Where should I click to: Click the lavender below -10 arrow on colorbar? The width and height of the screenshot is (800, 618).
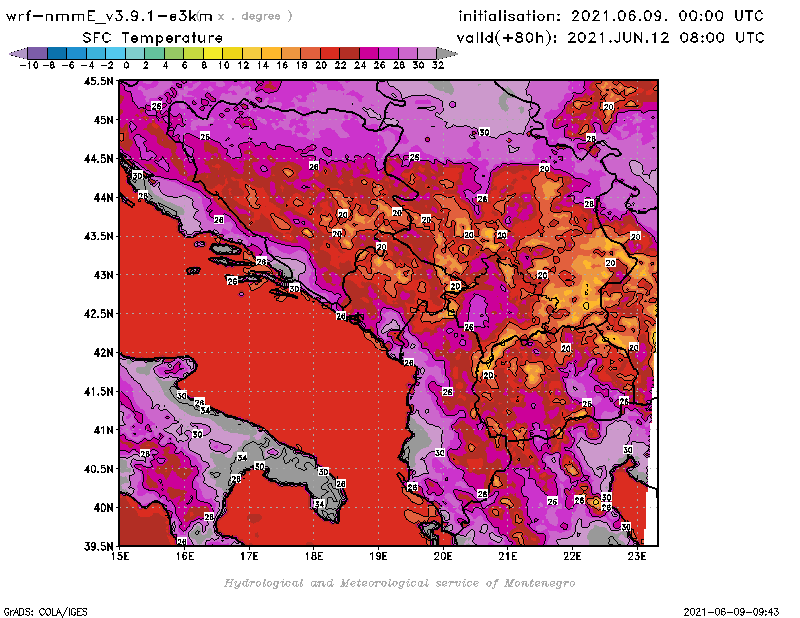(19, 53)
